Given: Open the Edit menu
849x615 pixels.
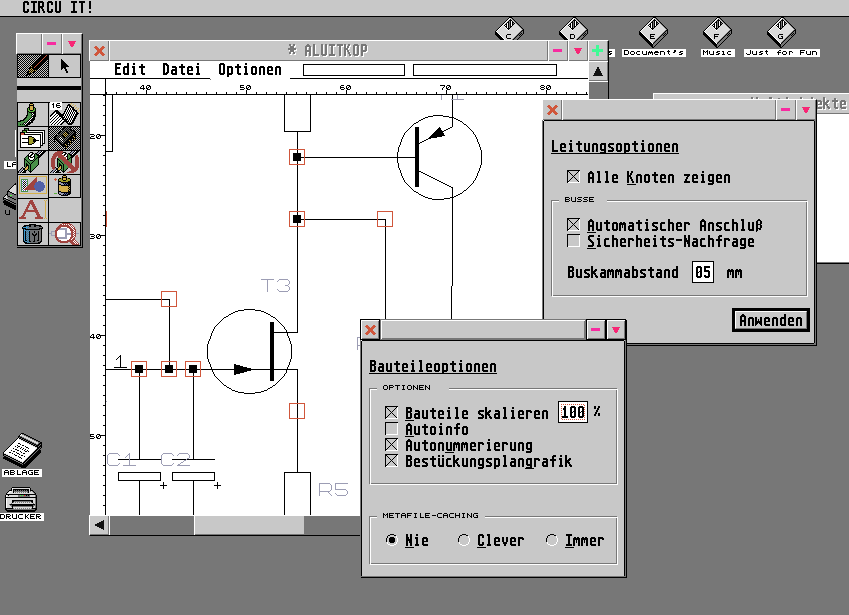Looking at the screenshot, I should click(x=130, y=70).
